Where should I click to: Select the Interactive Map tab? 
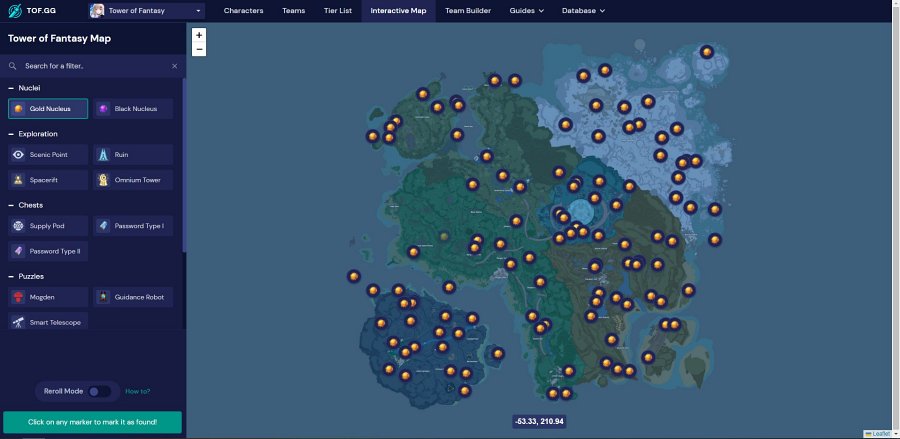(398, 10)
